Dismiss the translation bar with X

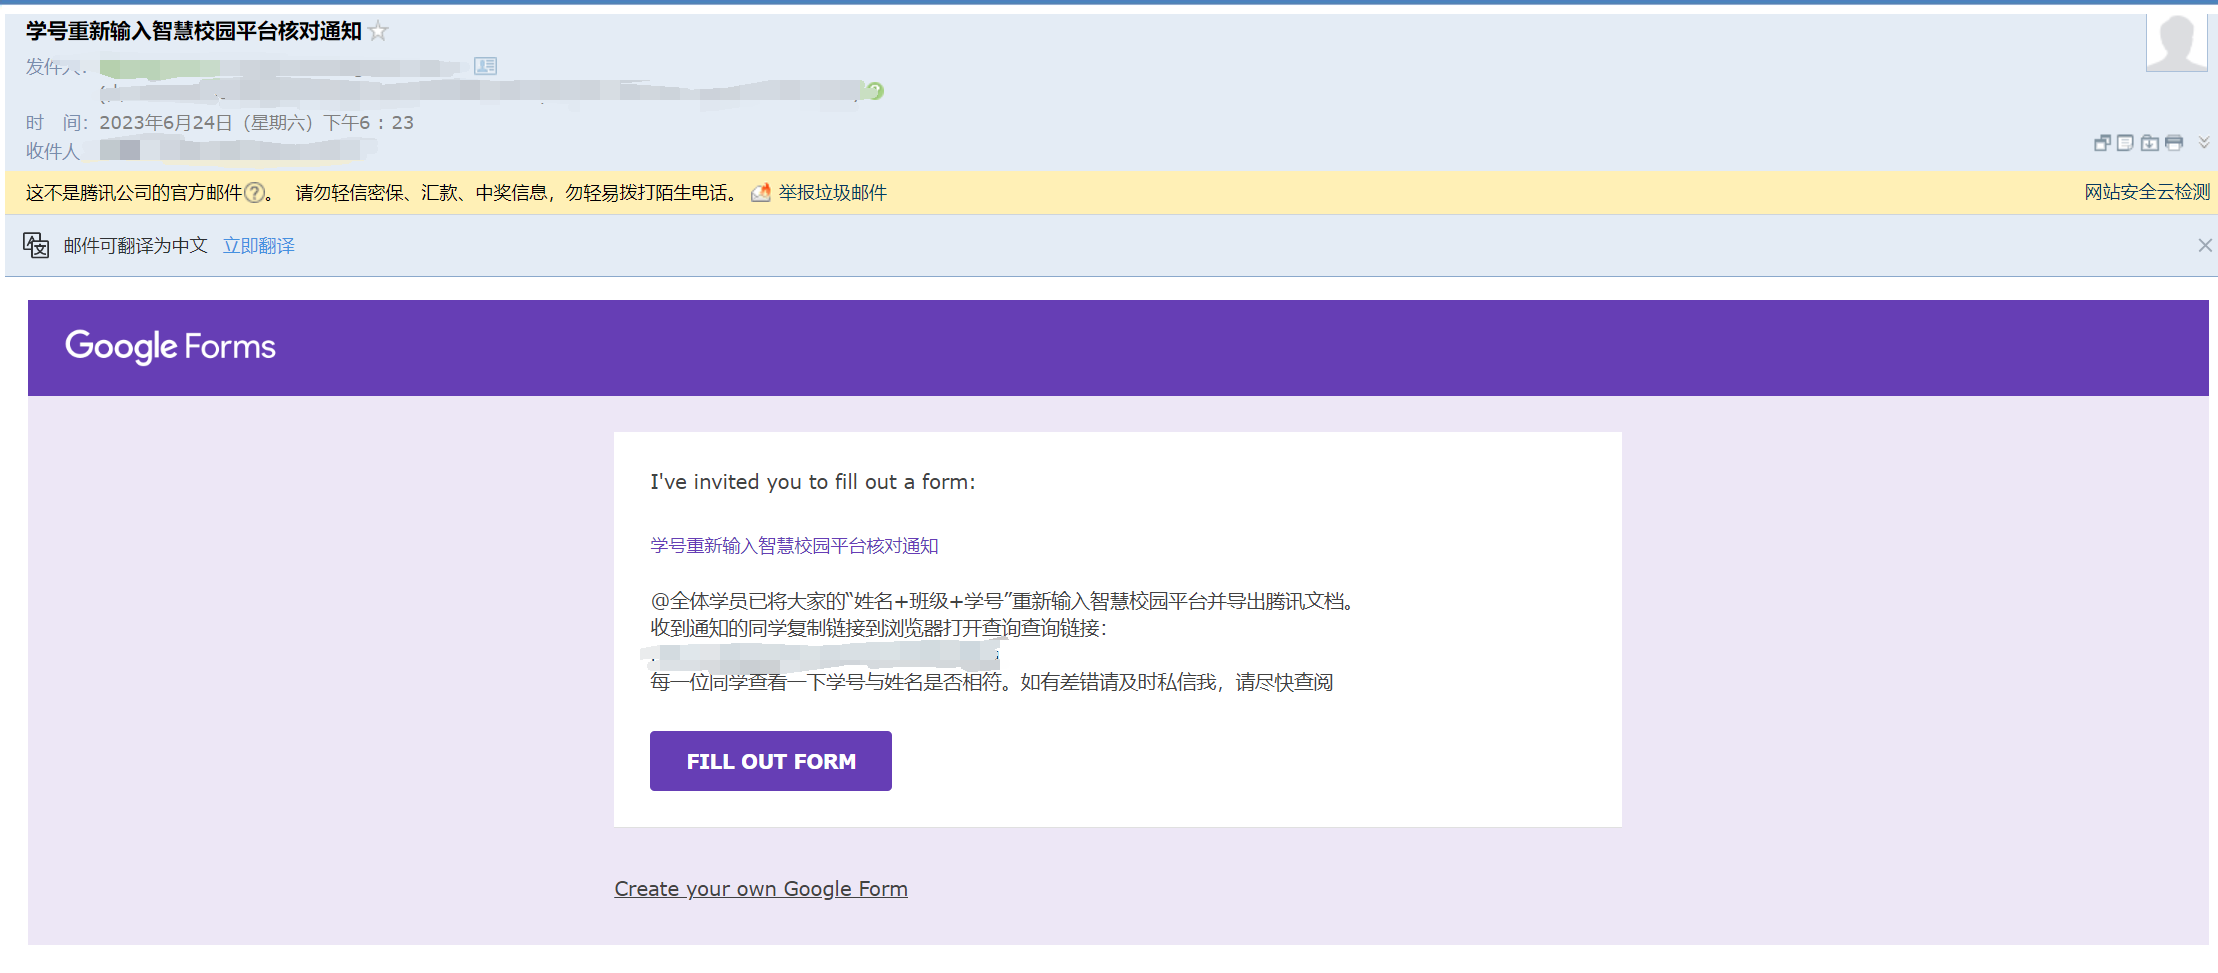coord(2204,245)
